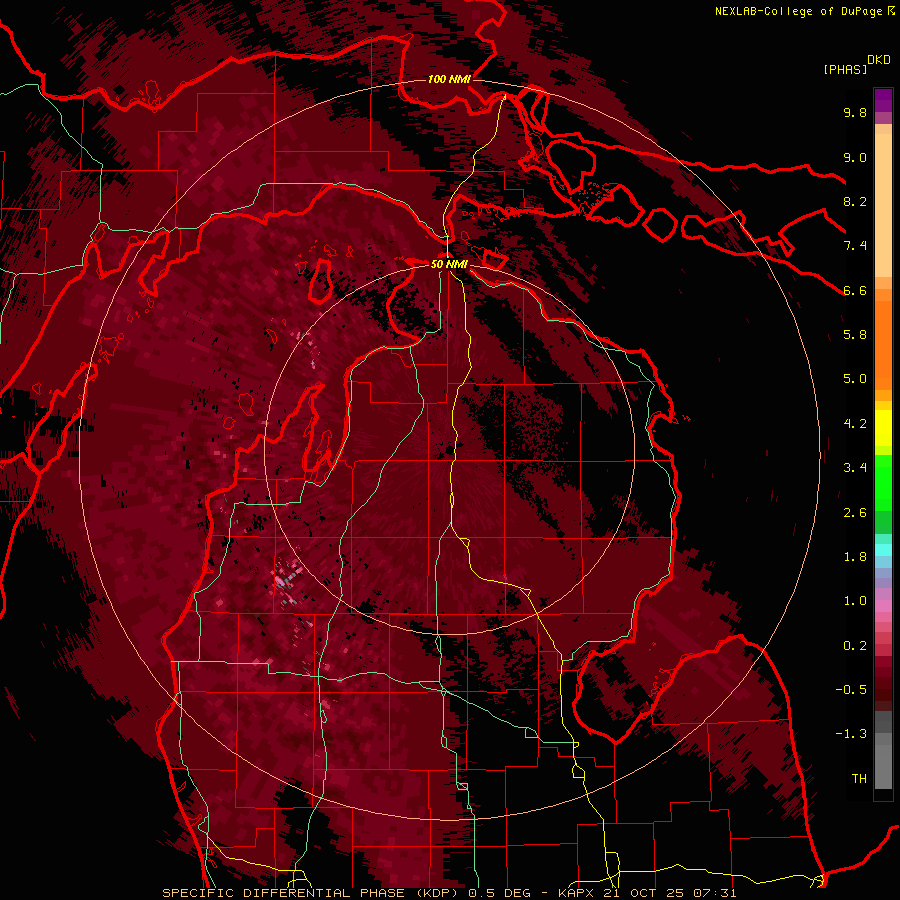
Task: Click the DKD label above the color bar
Action: pos(878,60)
